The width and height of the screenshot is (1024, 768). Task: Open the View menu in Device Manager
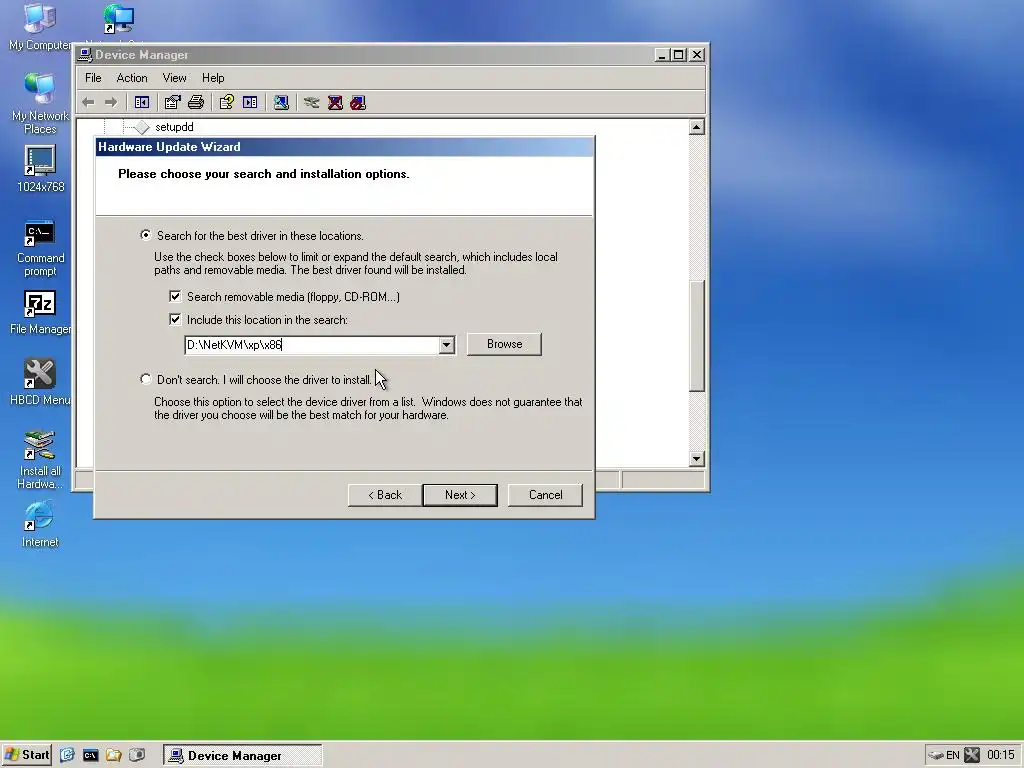click(x=174, y=78)
